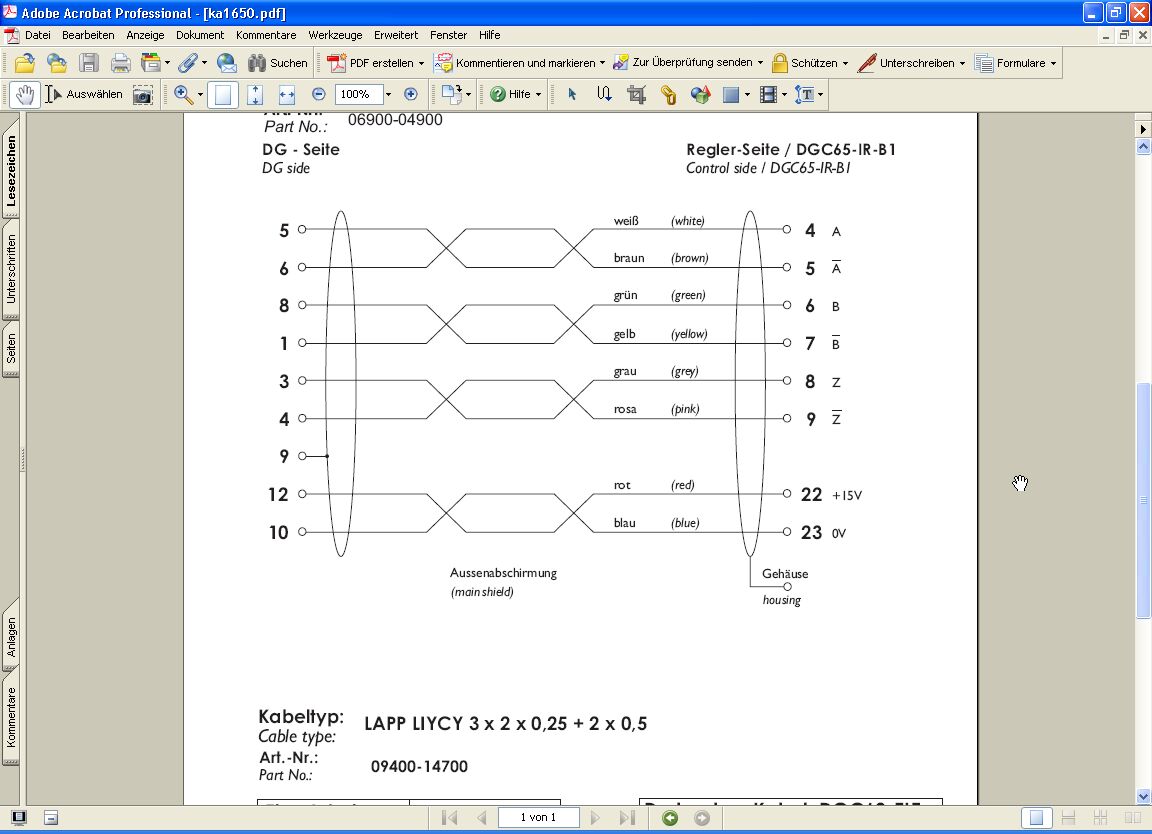Click the scrollbar down arrow

pos(1143,797)
